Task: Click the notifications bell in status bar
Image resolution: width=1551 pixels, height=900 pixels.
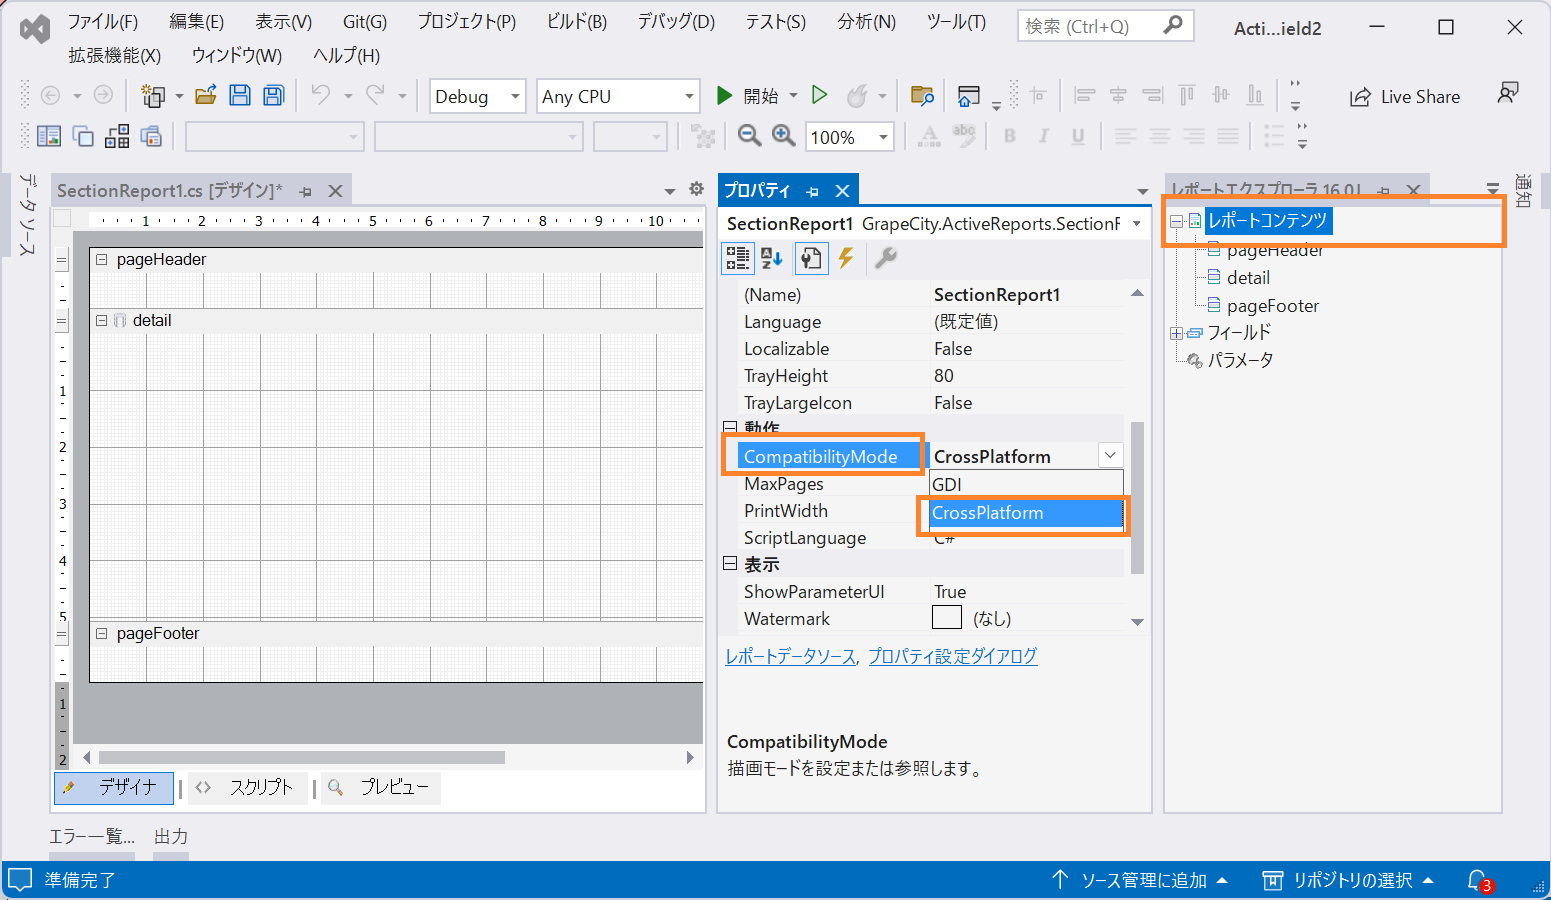Action: [x=1478, y=880]
